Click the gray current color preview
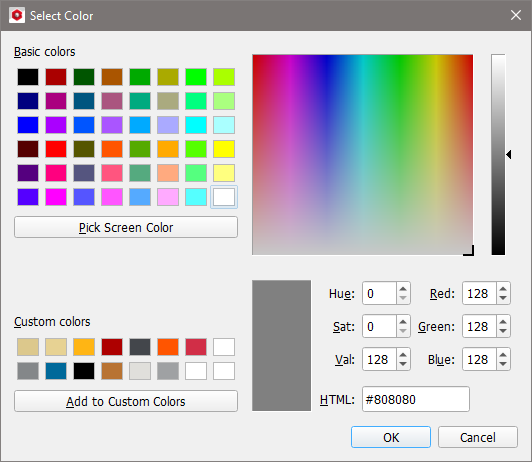532x462 pixels. tap(281, 345)
